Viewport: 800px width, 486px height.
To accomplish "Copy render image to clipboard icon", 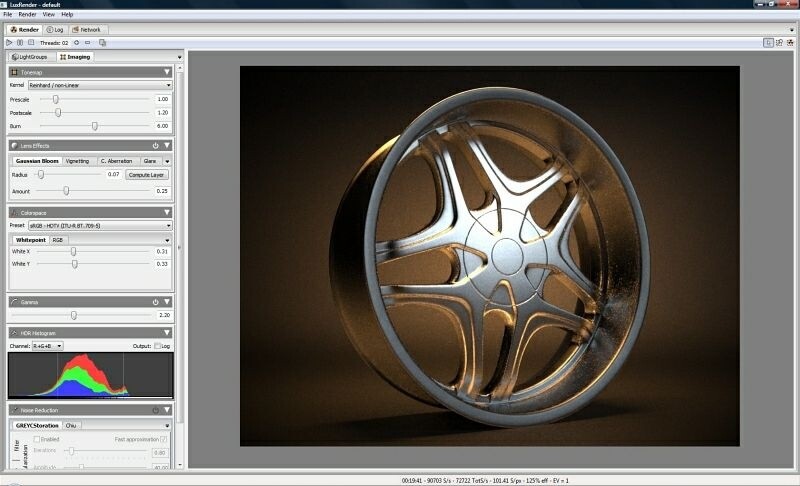I will (x=103, y=43).
